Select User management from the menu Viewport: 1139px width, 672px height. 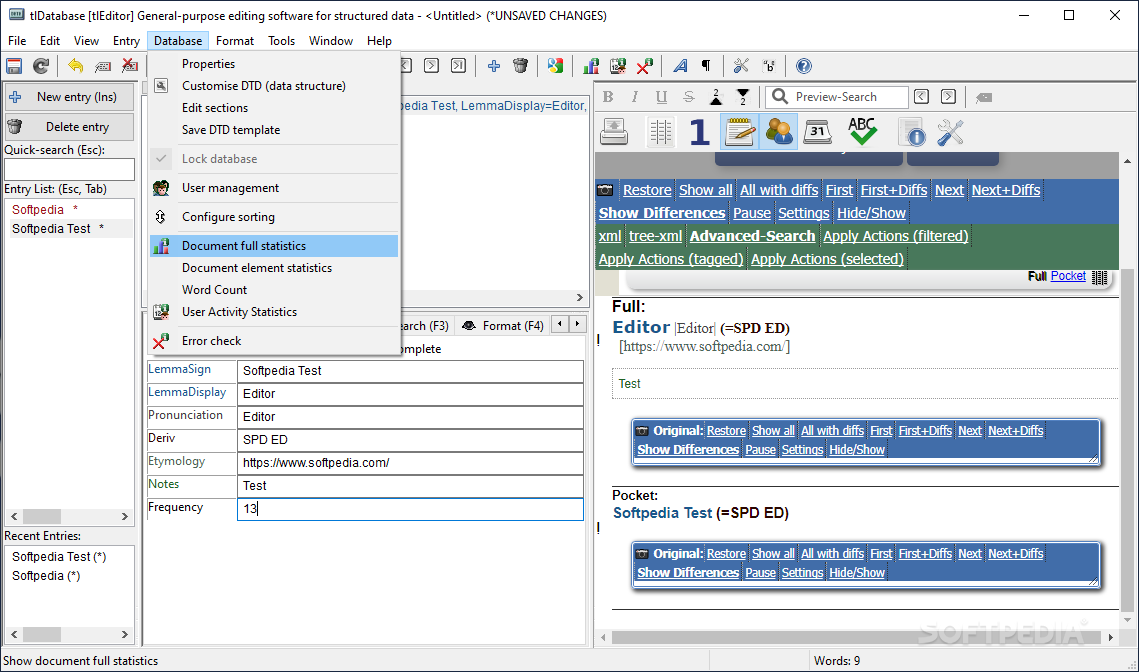pyautogui.click(x=274, y=187)
